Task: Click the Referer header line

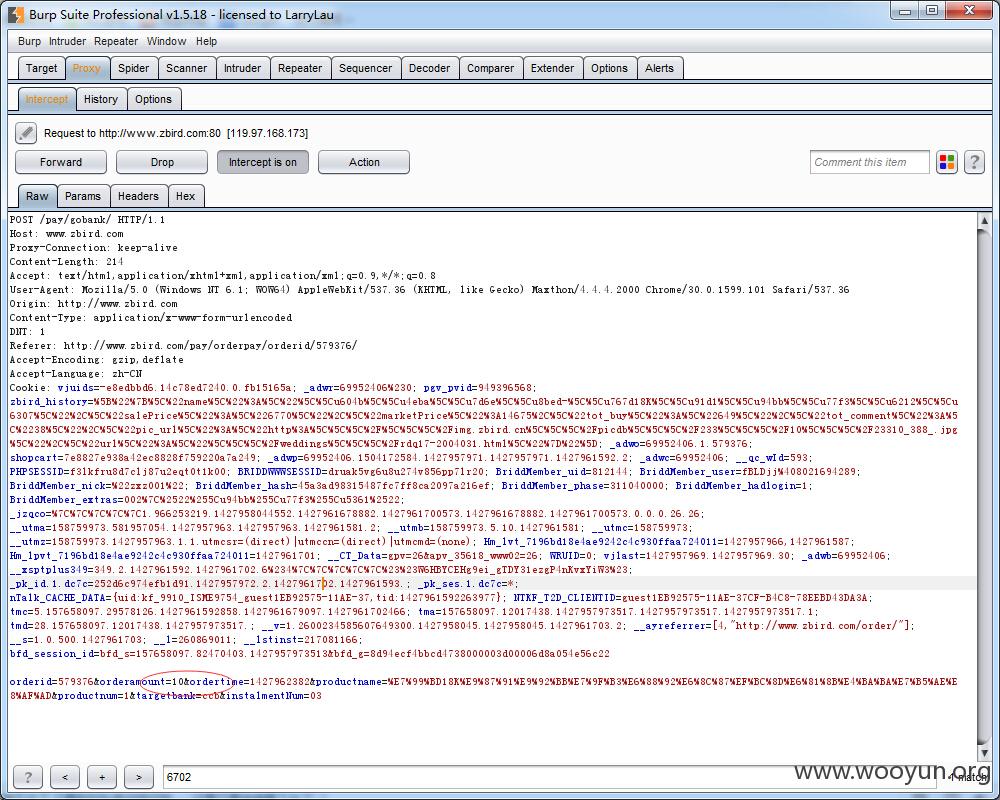Action: point(183,346)
